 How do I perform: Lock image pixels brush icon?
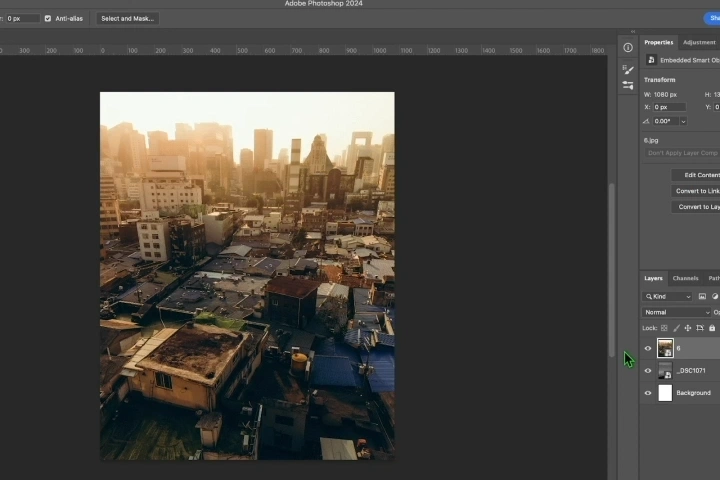pos(676,328)
